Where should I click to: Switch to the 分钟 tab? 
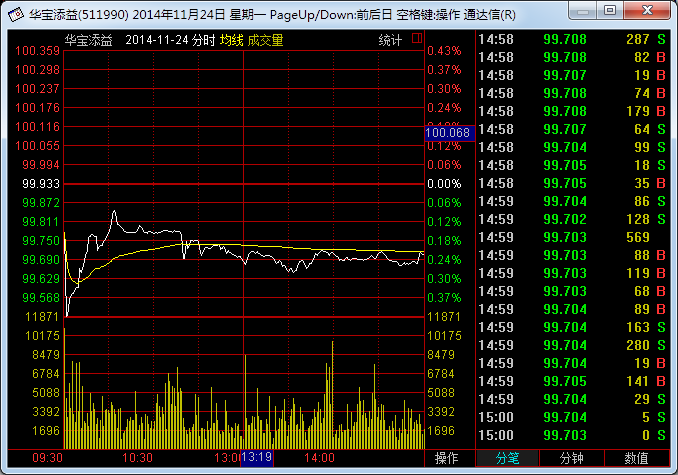pos(572,458)
